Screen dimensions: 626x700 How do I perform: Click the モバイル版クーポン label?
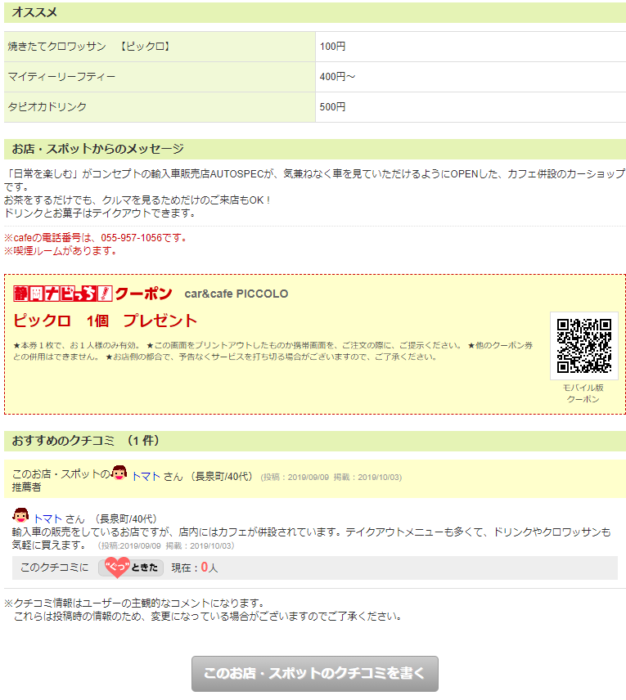coord(584,393)
